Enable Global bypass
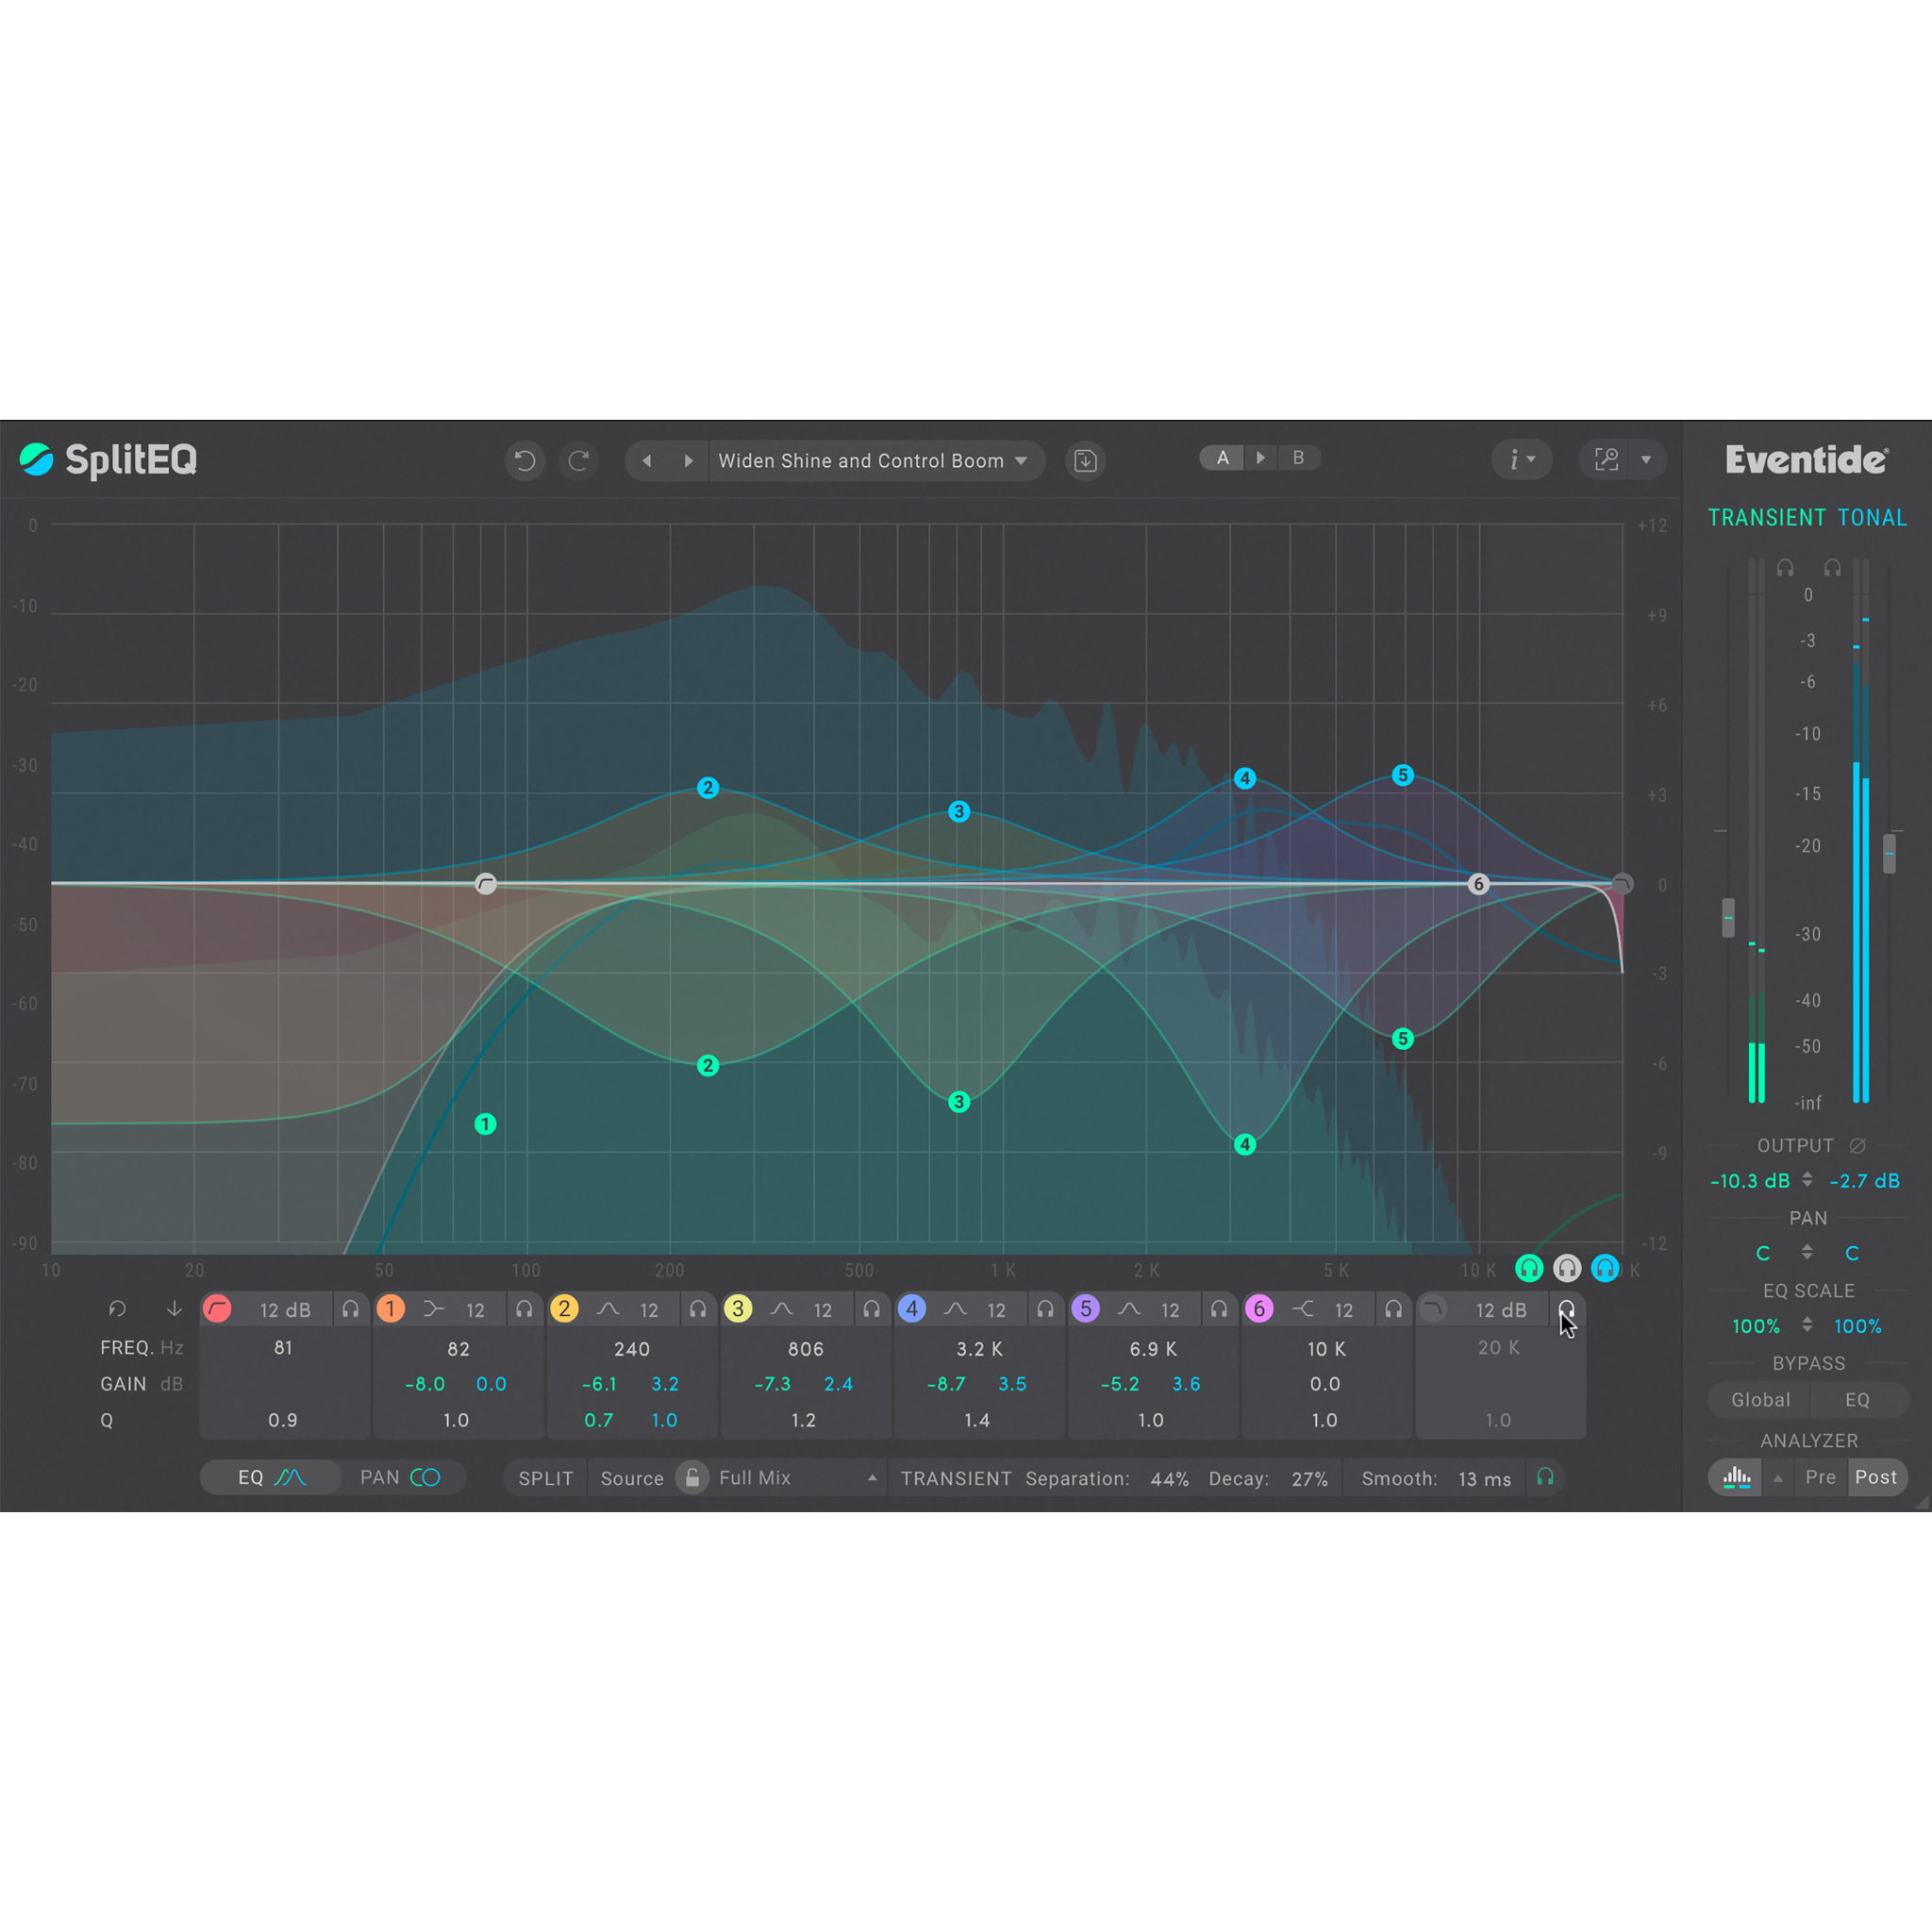 tap(1760, 1399)
